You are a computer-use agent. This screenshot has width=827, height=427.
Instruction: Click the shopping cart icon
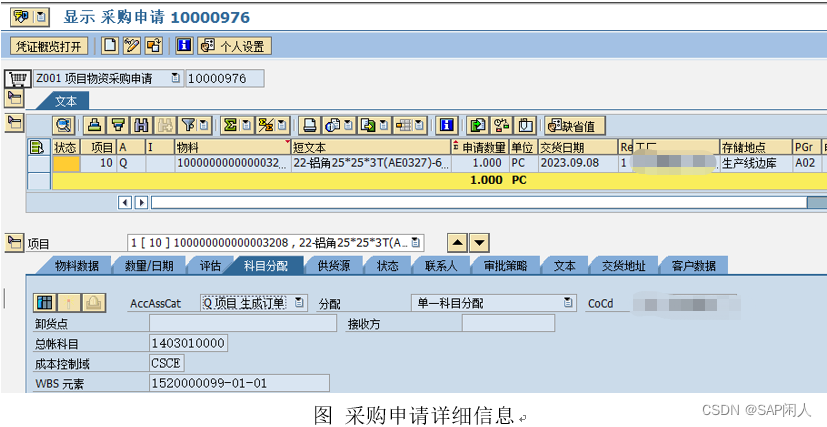click(x=18, y=79)
